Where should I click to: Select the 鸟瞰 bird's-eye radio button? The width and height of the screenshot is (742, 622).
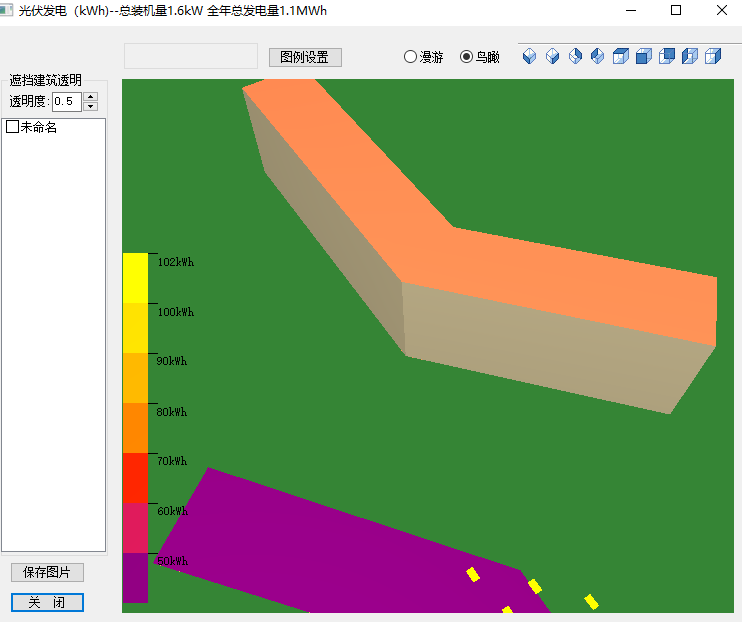point(466,57)
